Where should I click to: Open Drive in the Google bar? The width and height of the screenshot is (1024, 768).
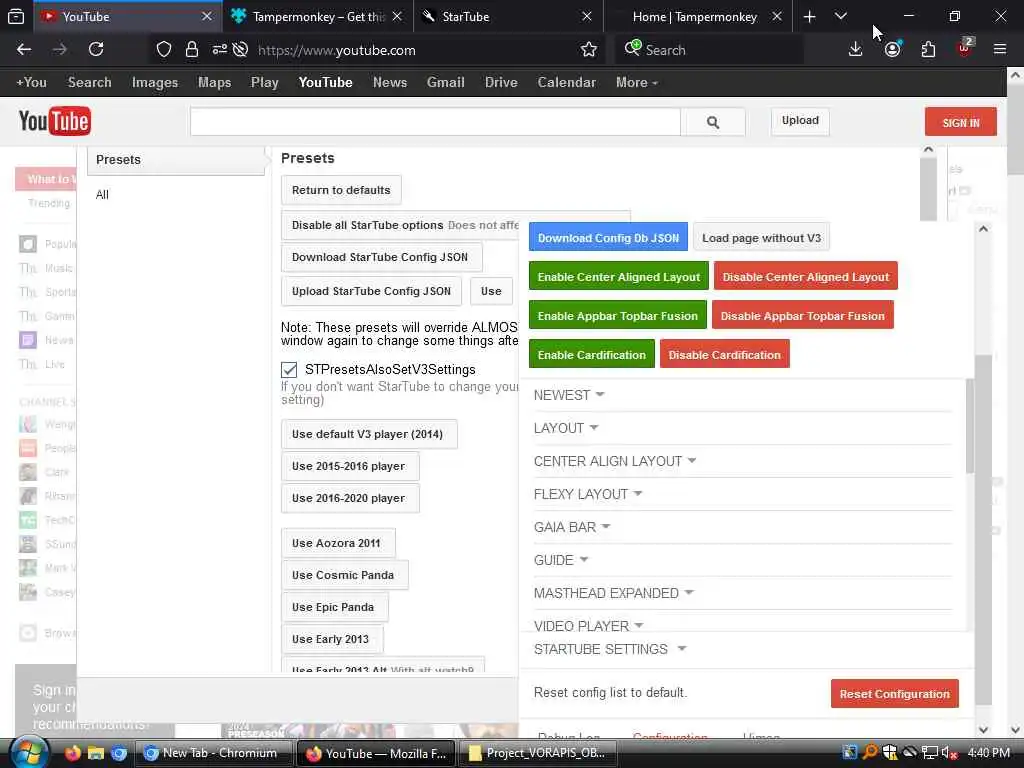pyautogui.click(x=501, y=82)
